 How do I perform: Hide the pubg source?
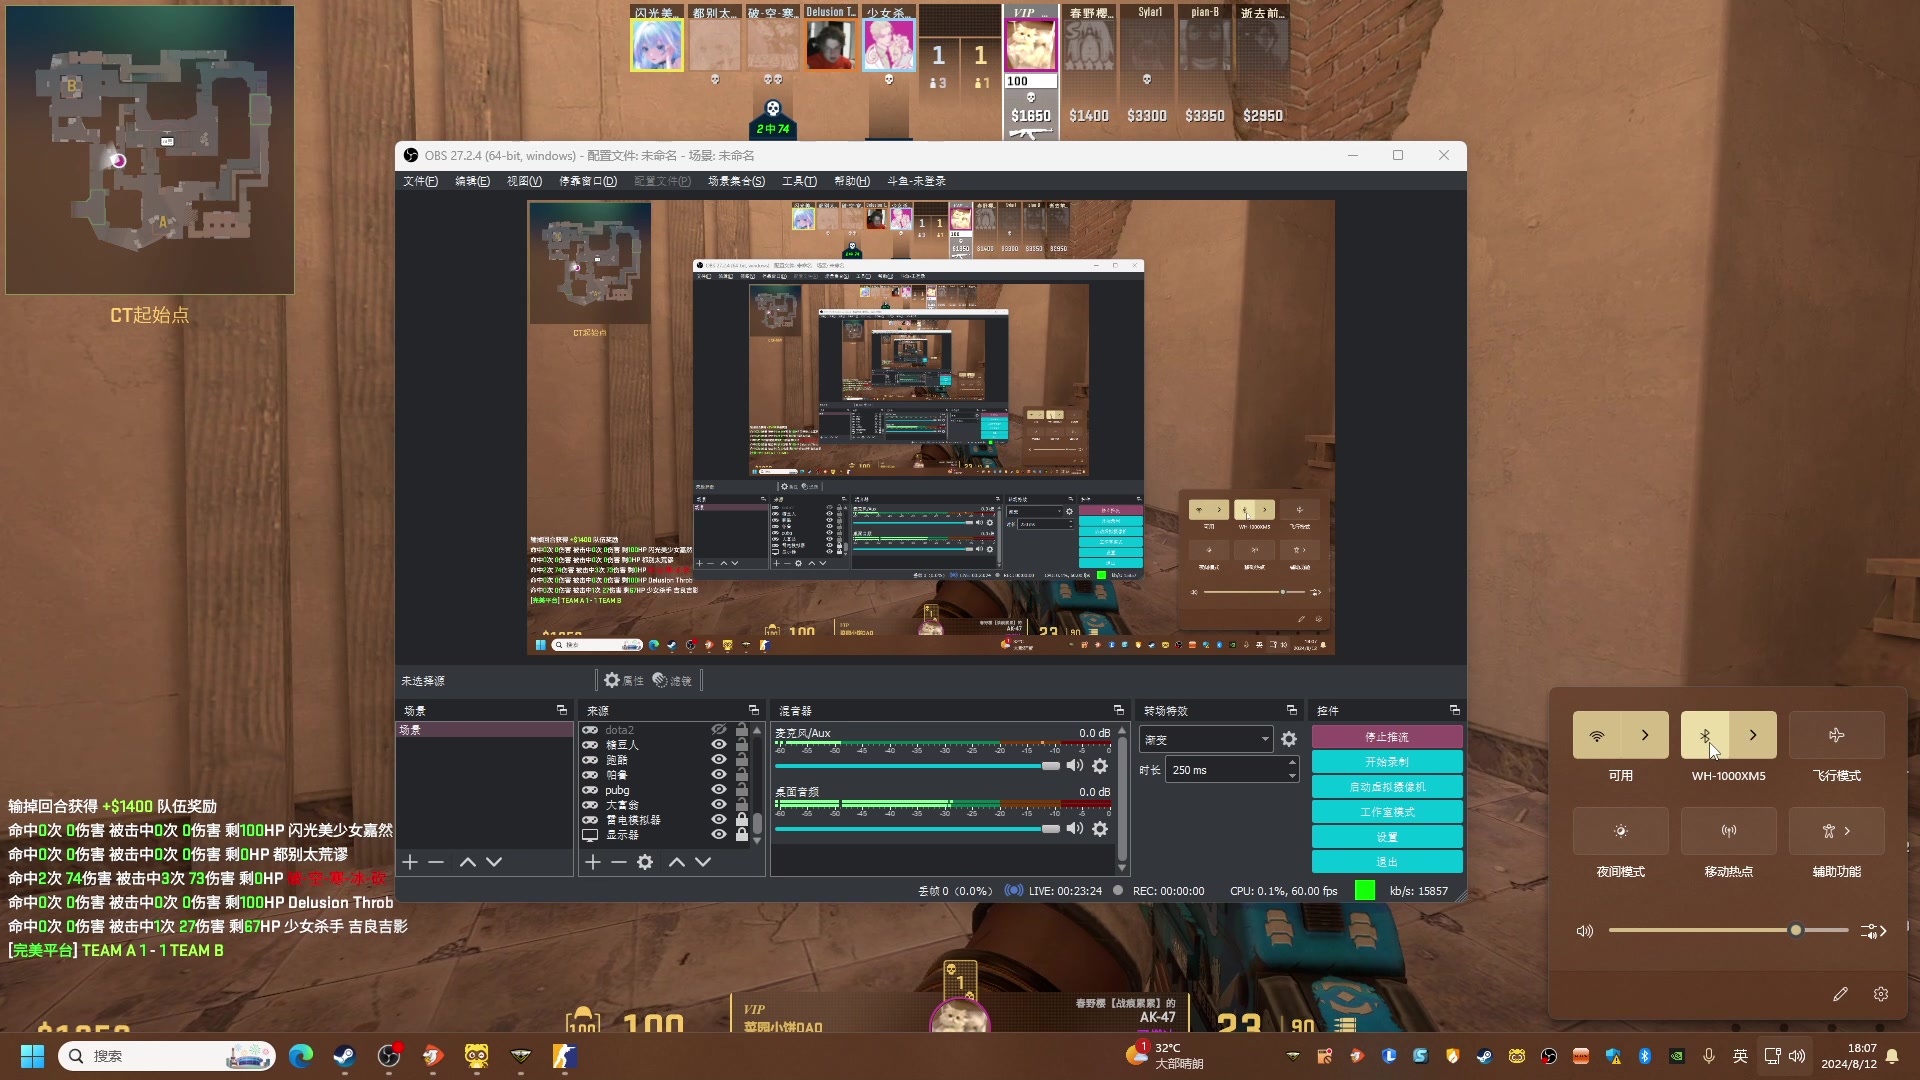point(718,790)
